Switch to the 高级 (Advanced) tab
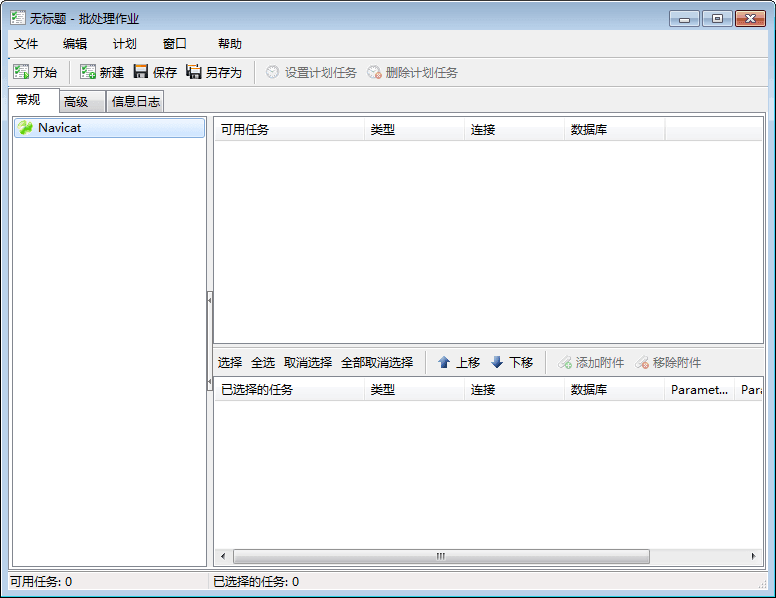The height and width of the screenshot is (598, 776). tap(76, 101)
